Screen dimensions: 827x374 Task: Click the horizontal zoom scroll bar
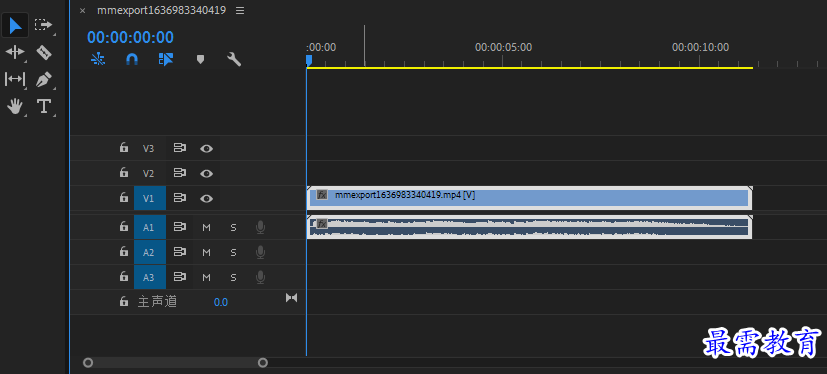point(175,362)
